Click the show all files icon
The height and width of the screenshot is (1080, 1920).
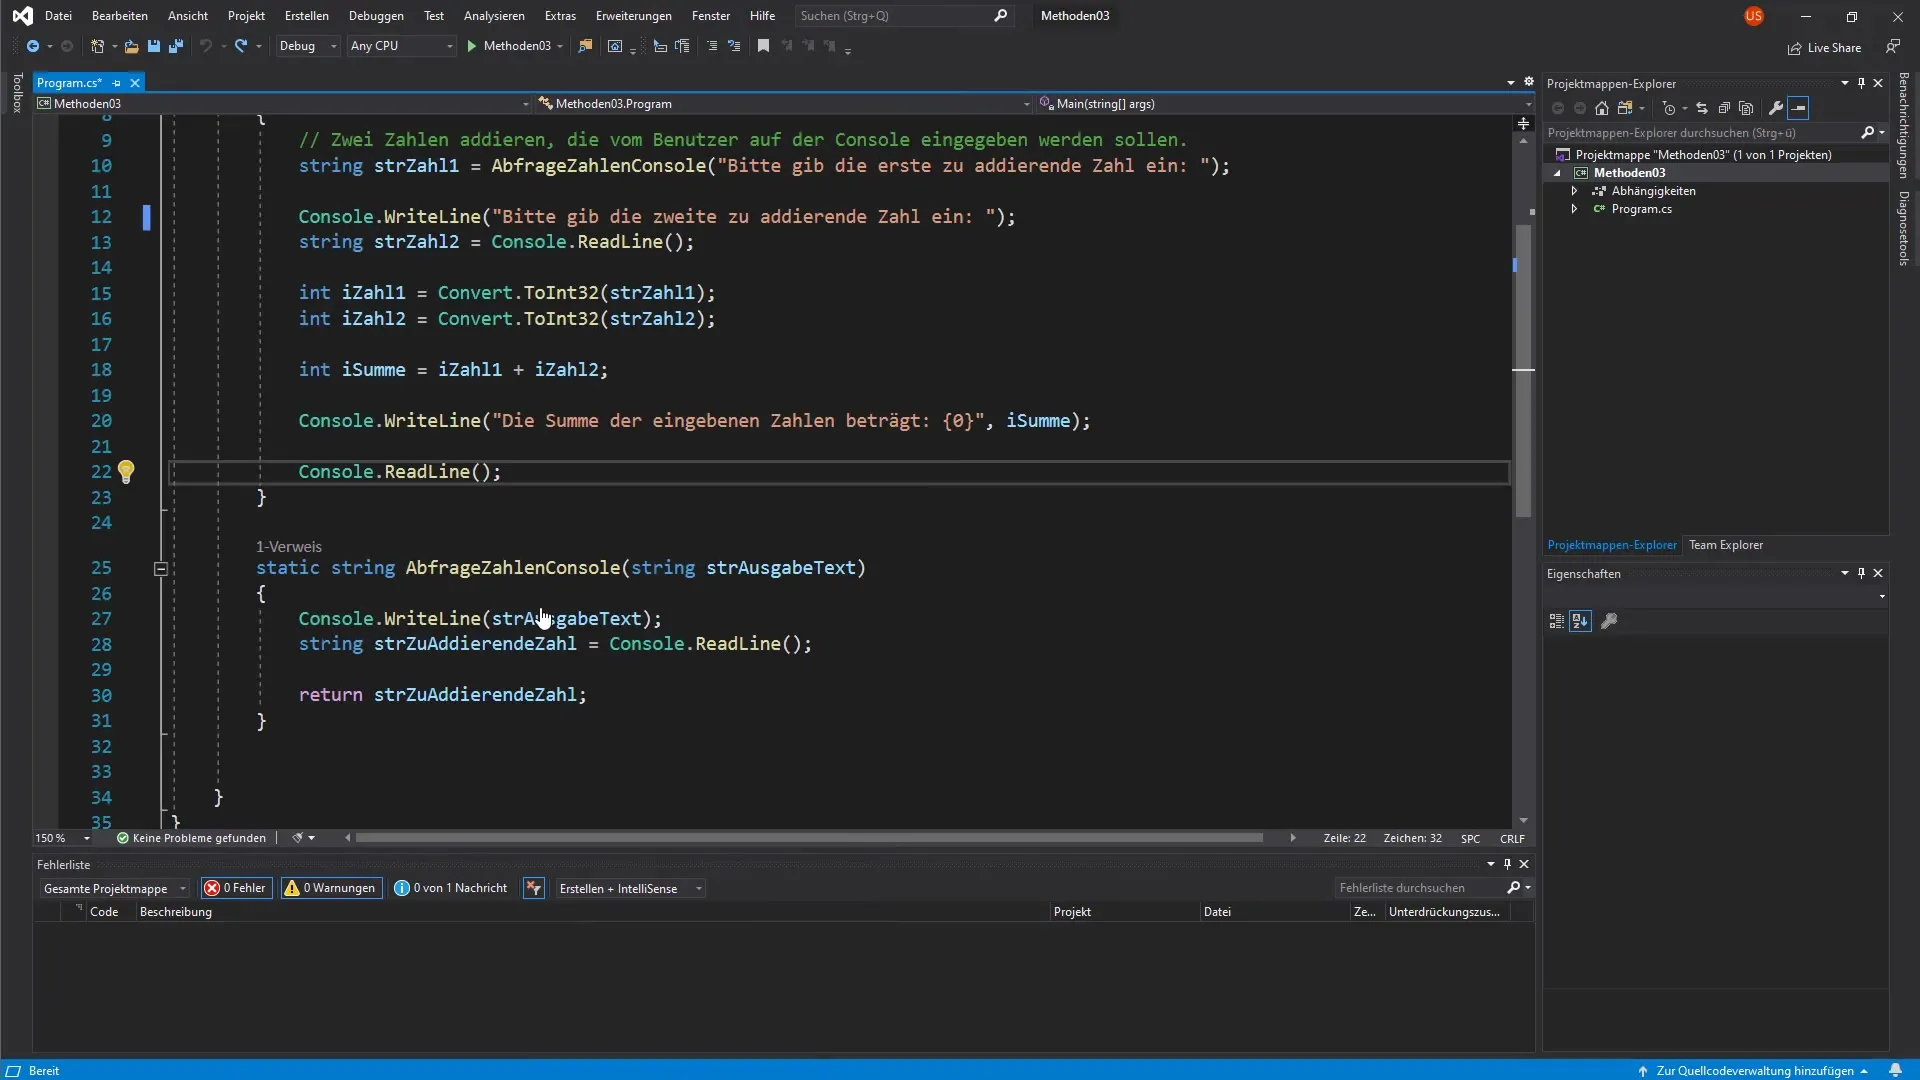[x=1746, y=108]
